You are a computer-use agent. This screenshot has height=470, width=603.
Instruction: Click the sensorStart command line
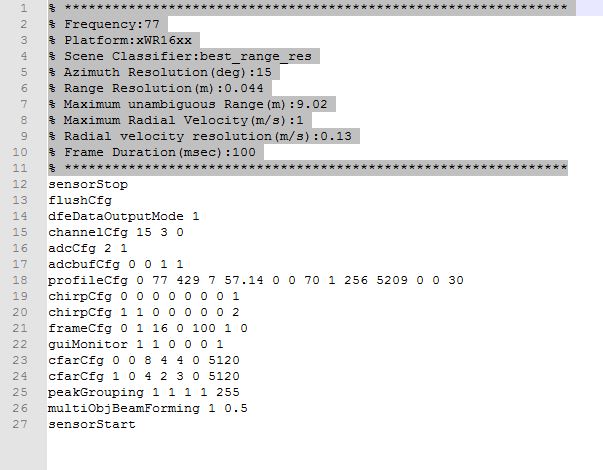click(92, 424)
